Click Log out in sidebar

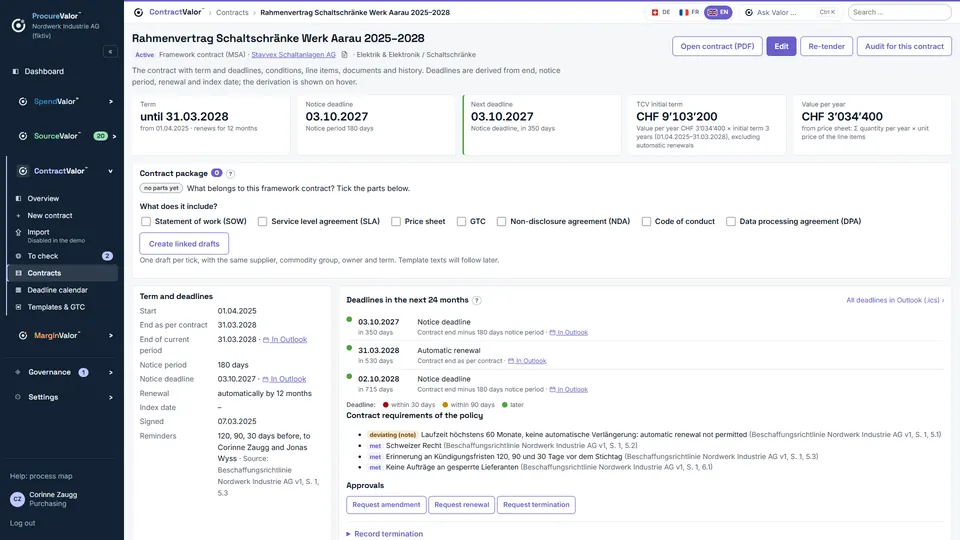point(23,523)
